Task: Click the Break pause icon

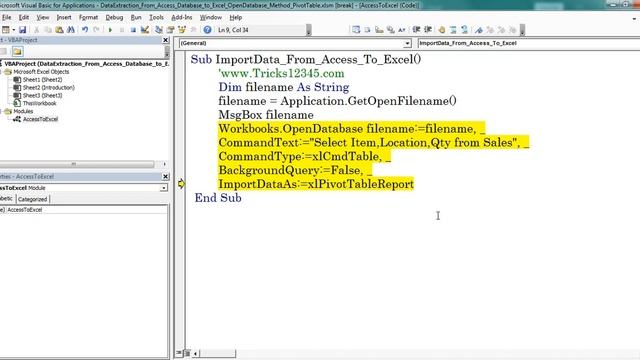Action: click(122, 30)
